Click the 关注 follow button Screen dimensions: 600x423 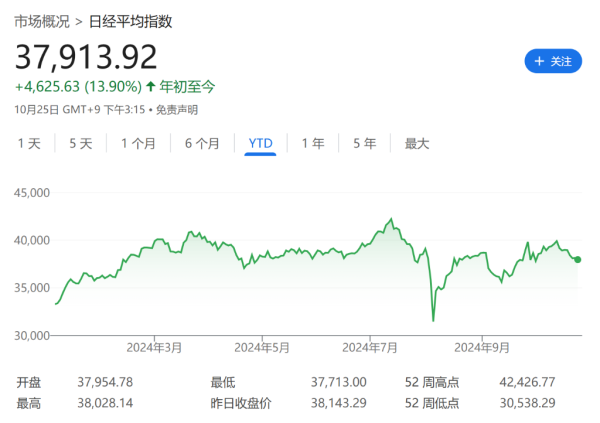point(553,61)
